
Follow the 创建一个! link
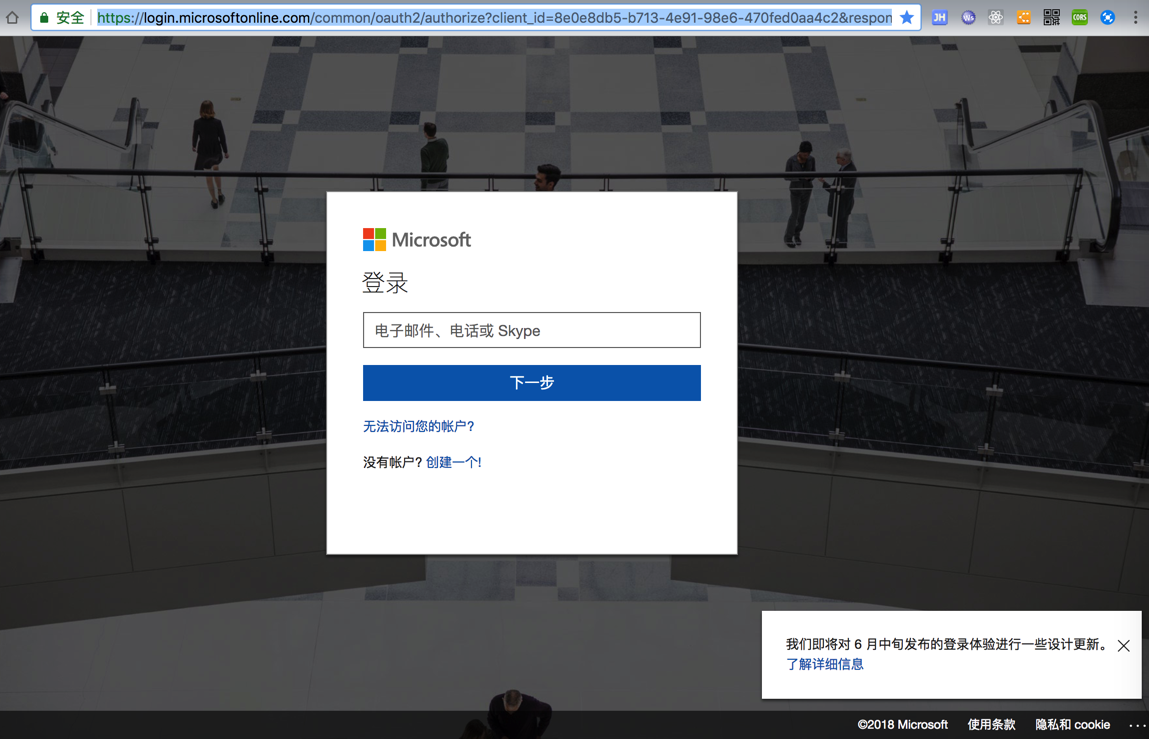[454, 462]
